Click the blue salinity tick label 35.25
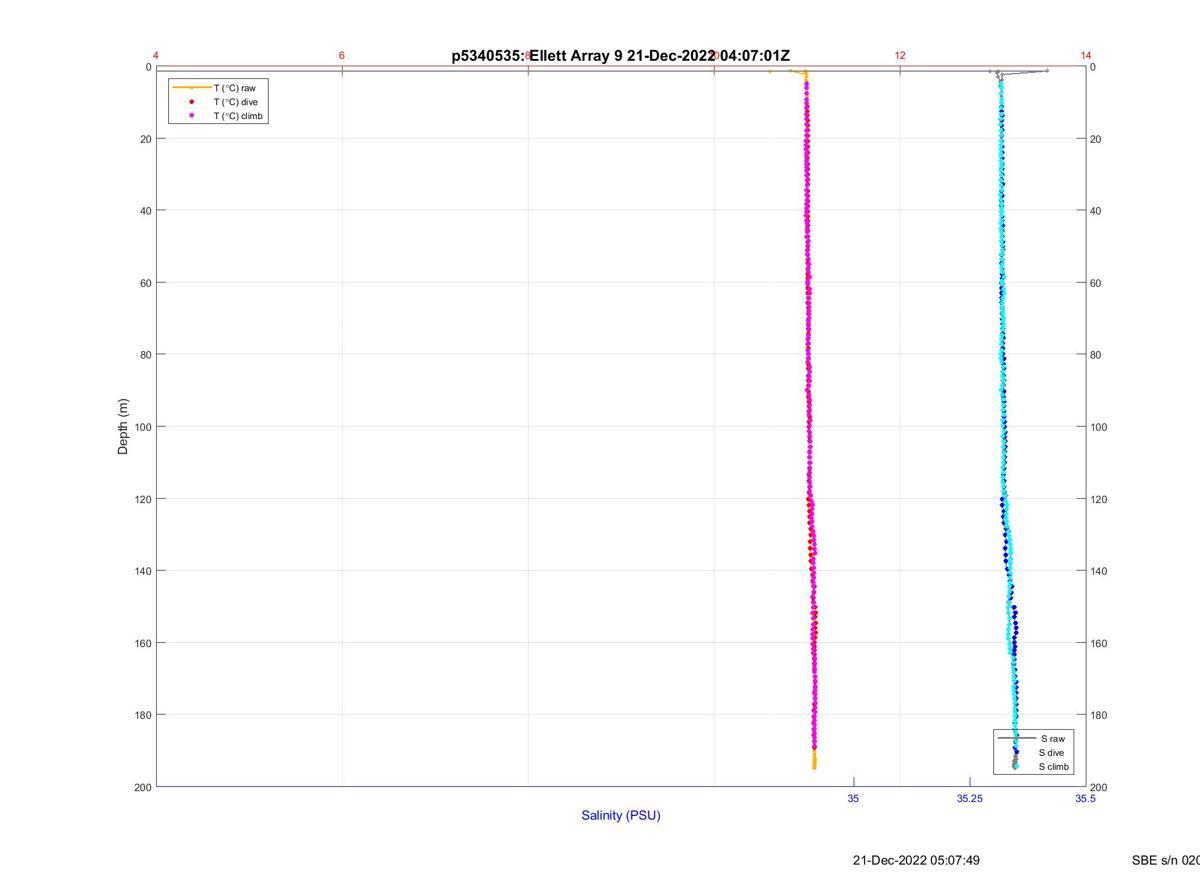This screenshot has width=1200, height=885. [x=970, y=798]
